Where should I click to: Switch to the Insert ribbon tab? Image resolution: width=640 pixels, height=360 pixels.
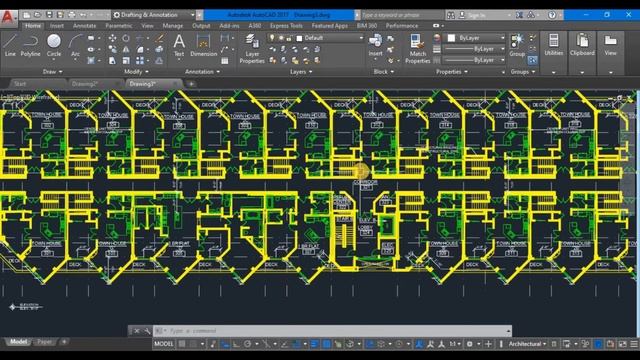pyautogui.click(x=56, y=26)
